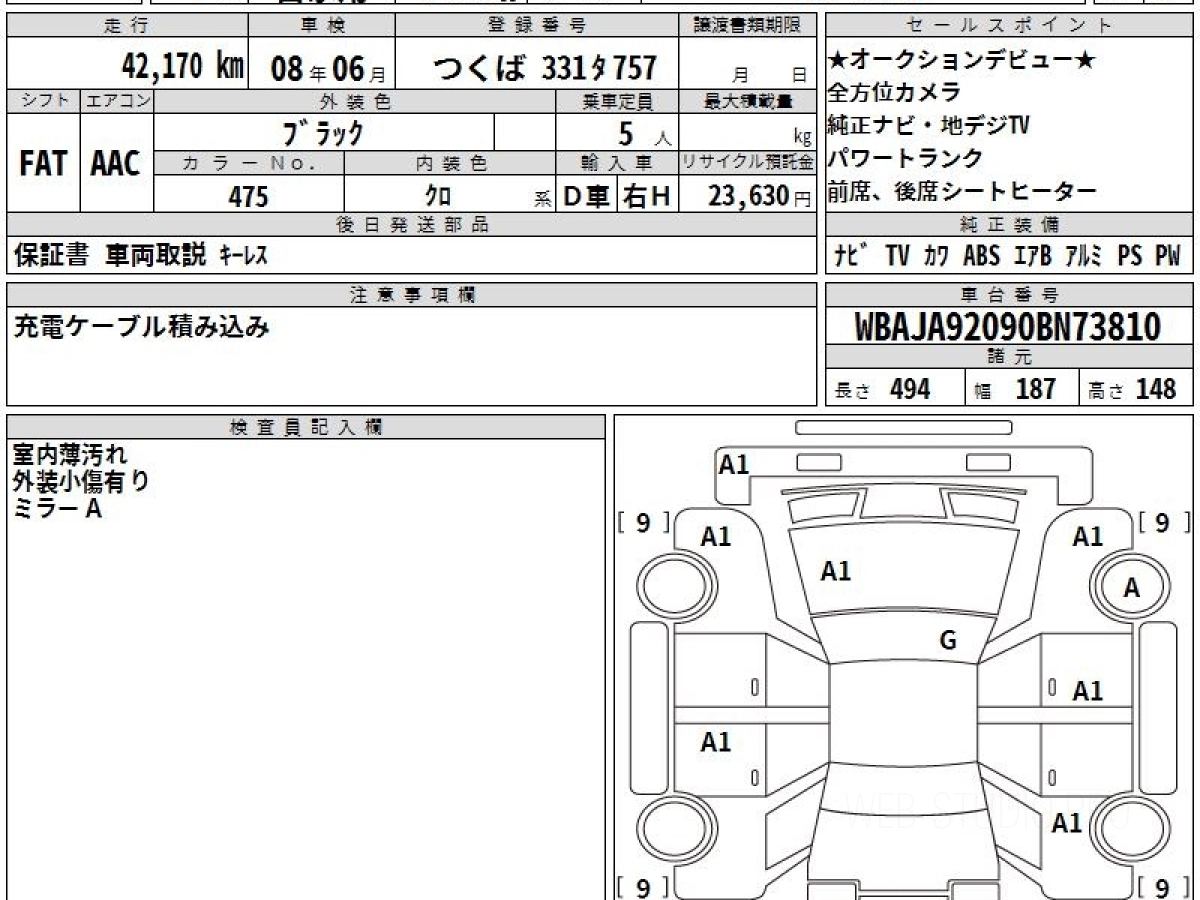Click the 最大積載量 header
This screenshot has width=1200, height=900.
click(x=747, y=101)
